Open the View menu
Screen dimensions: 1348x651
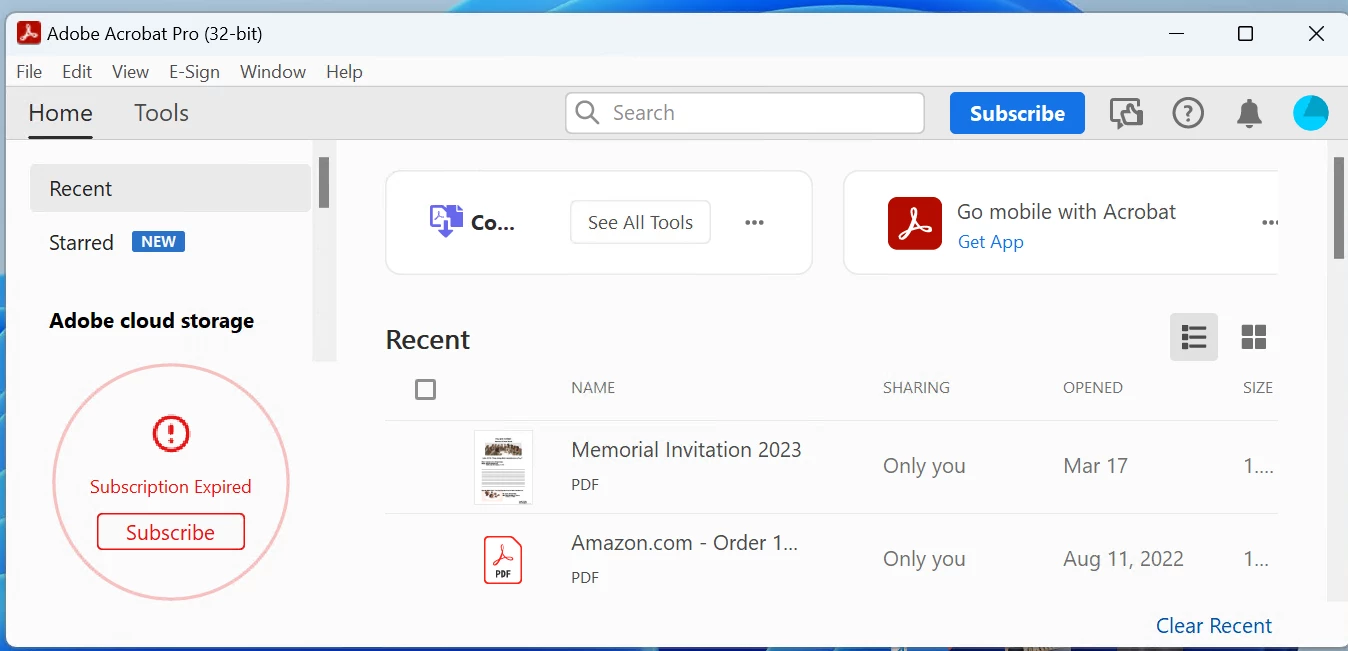[x=130, y=72]
